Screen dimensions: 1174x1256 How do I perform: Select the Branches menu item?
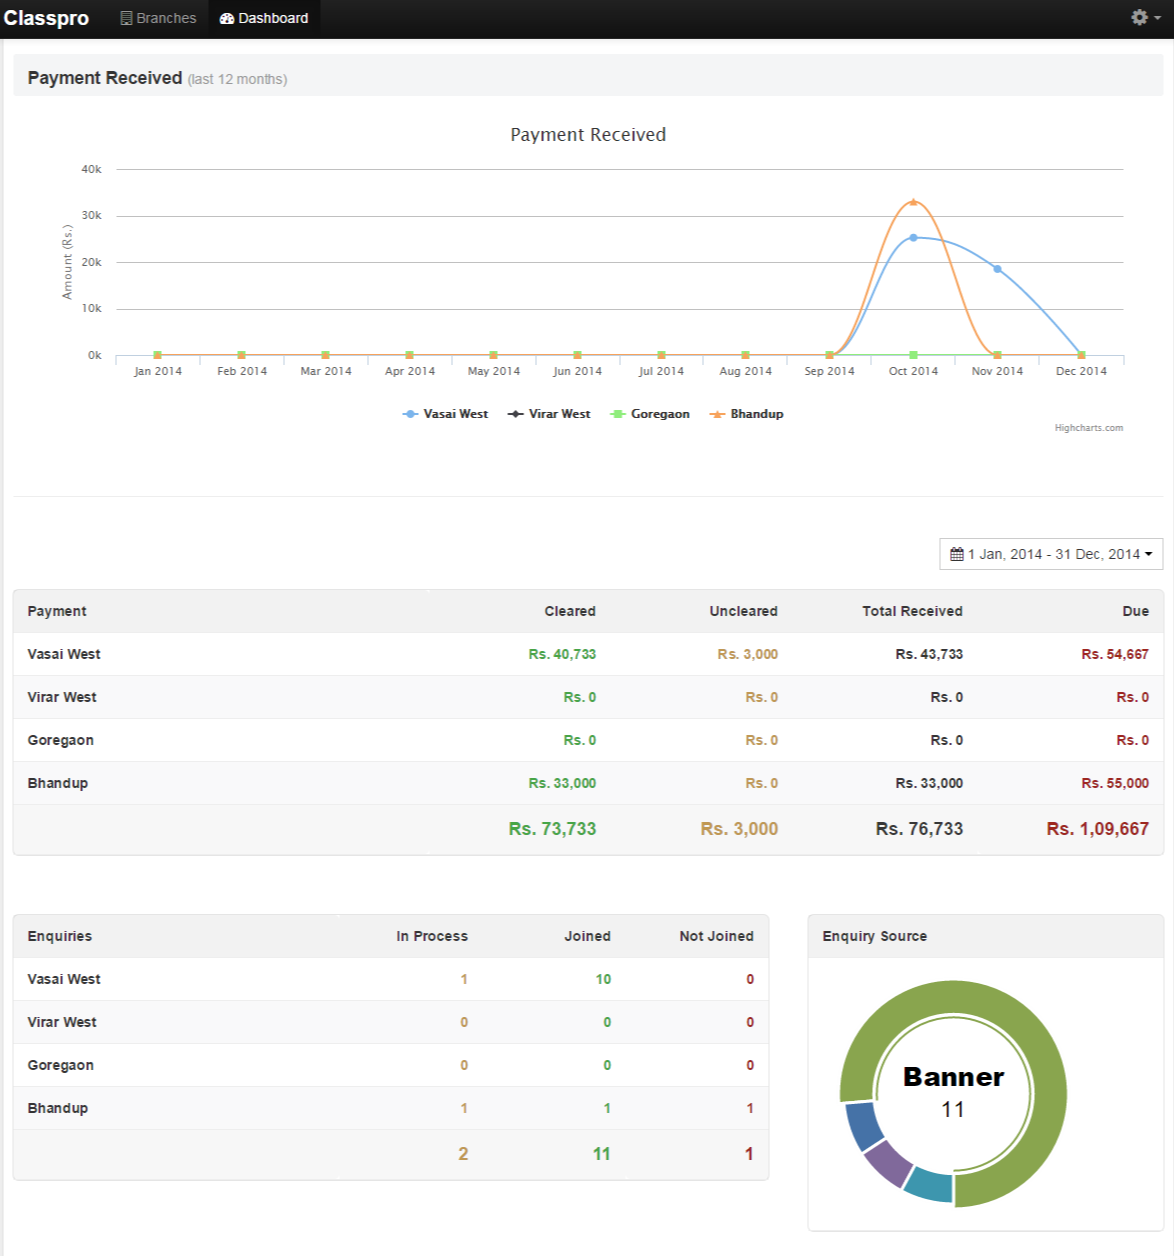point(158,17)
